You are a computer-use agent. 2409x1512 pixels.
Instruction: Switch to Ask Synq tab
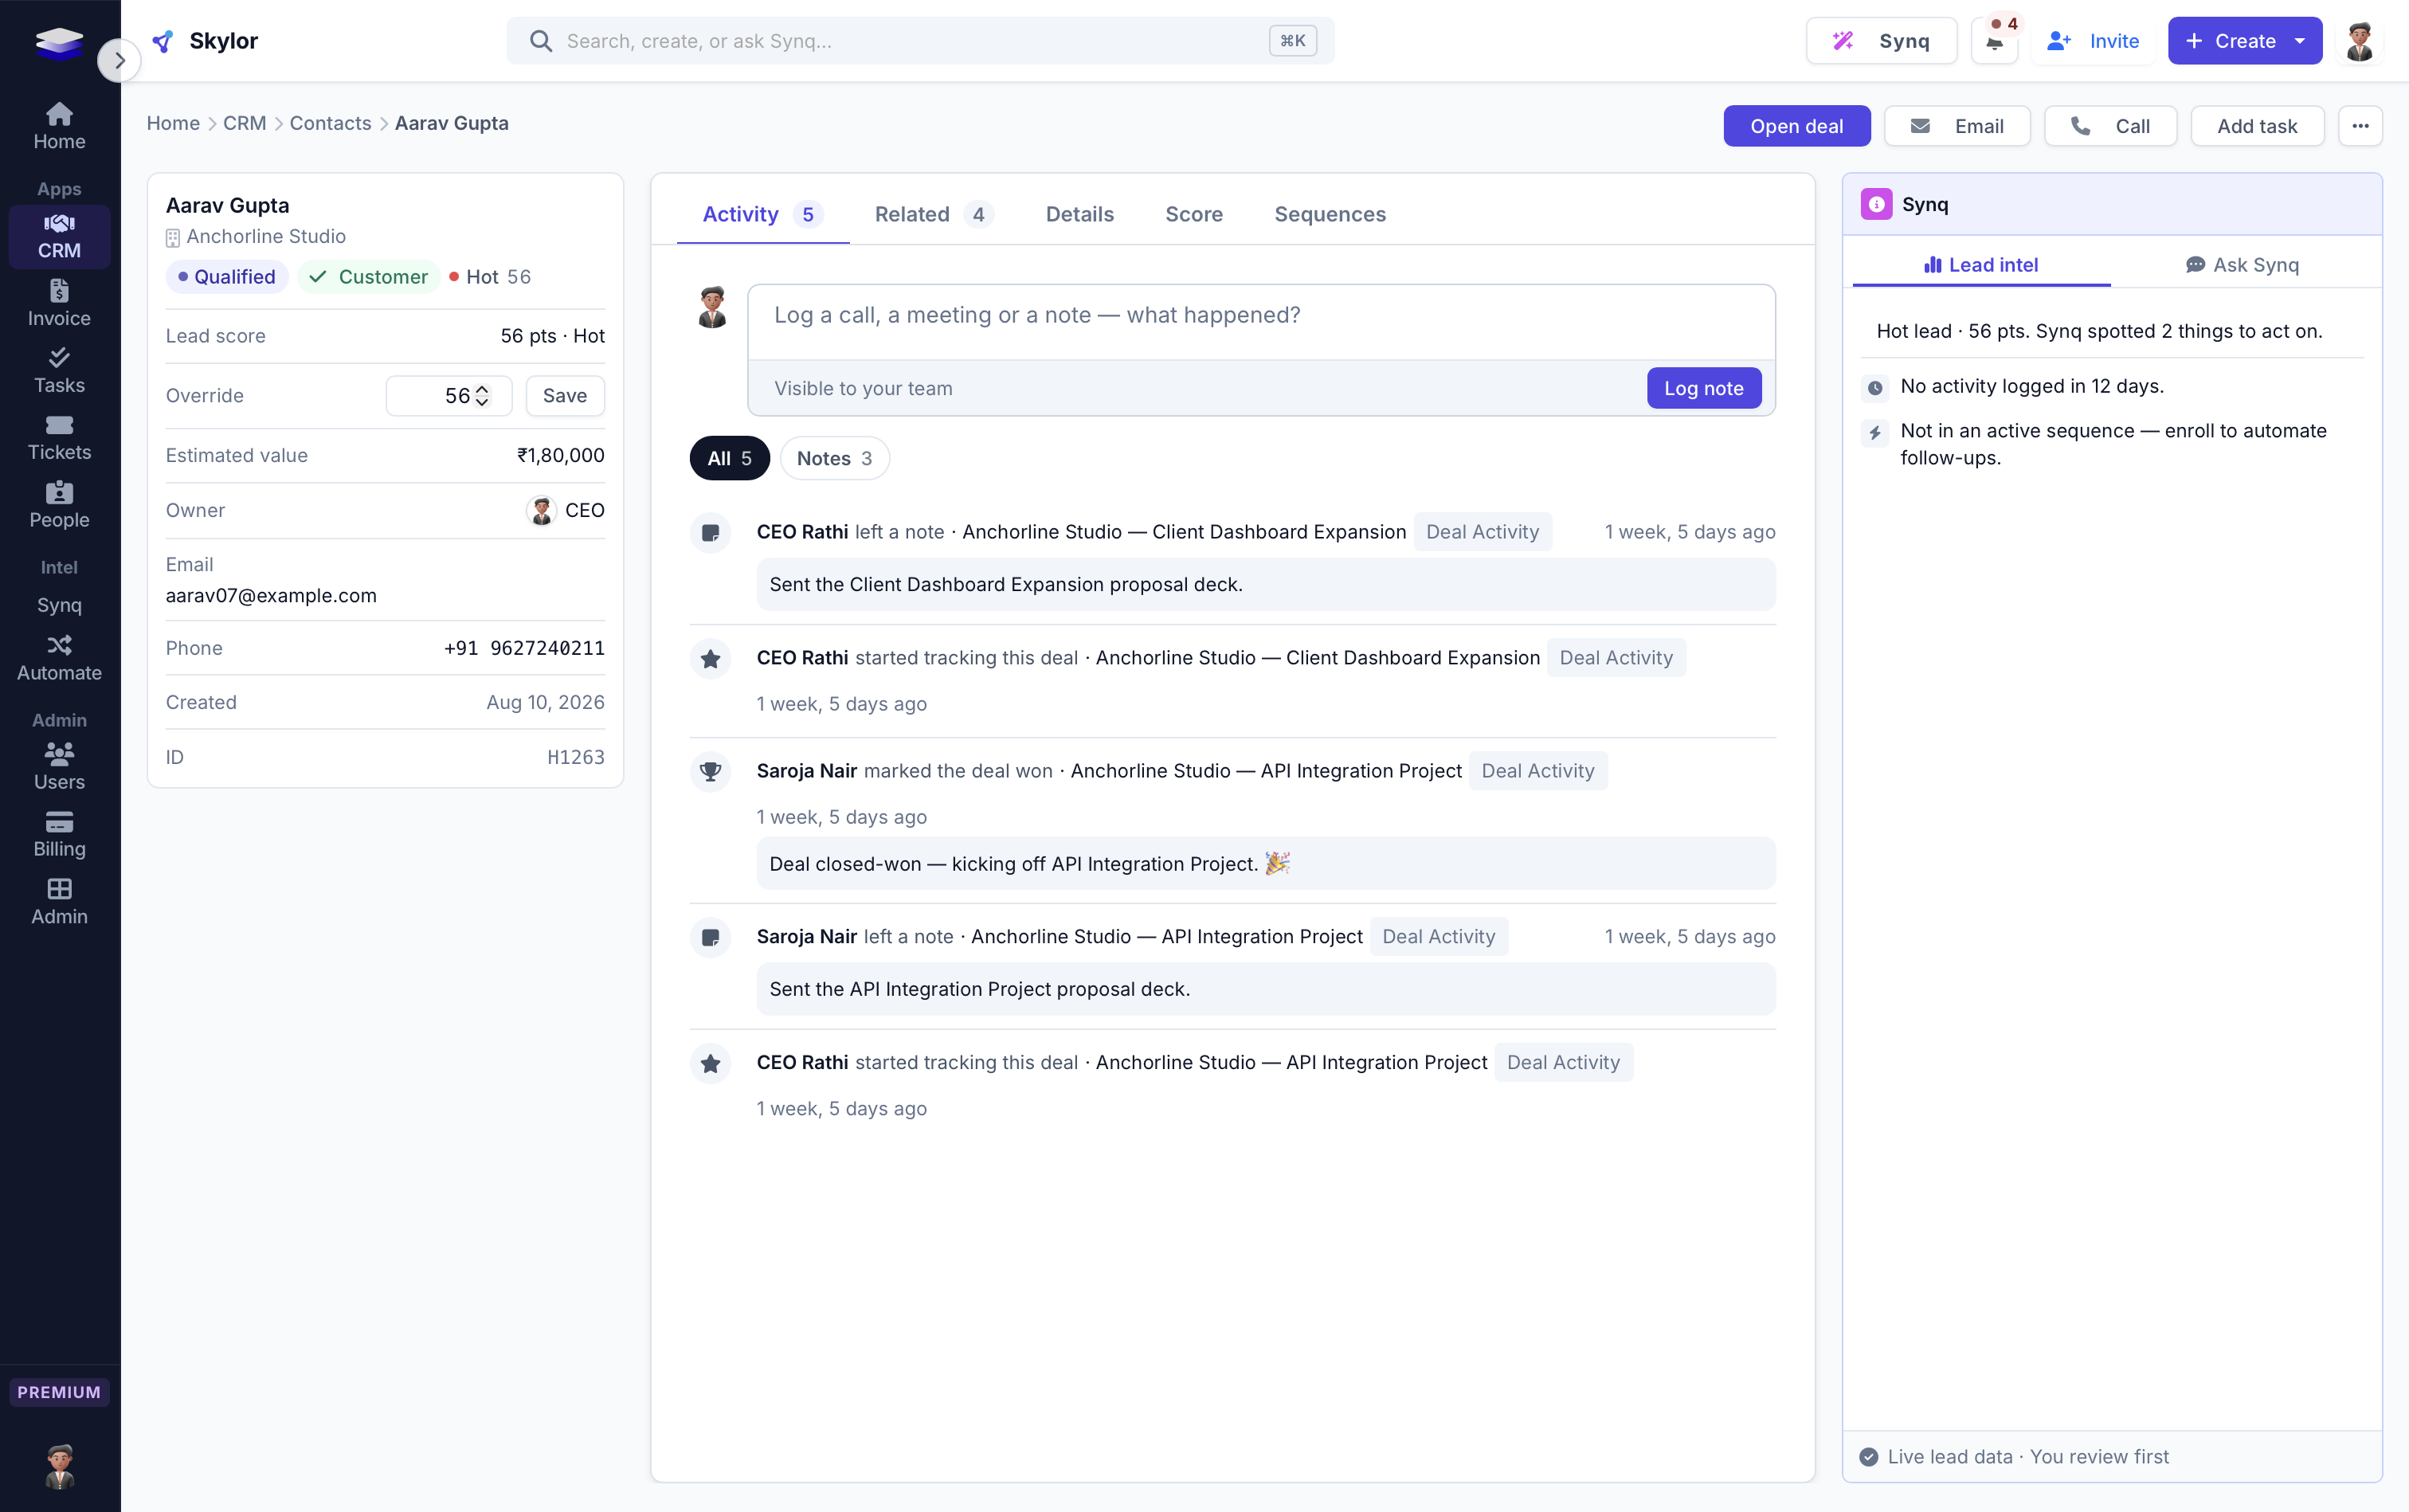[x=2242, y=265]
